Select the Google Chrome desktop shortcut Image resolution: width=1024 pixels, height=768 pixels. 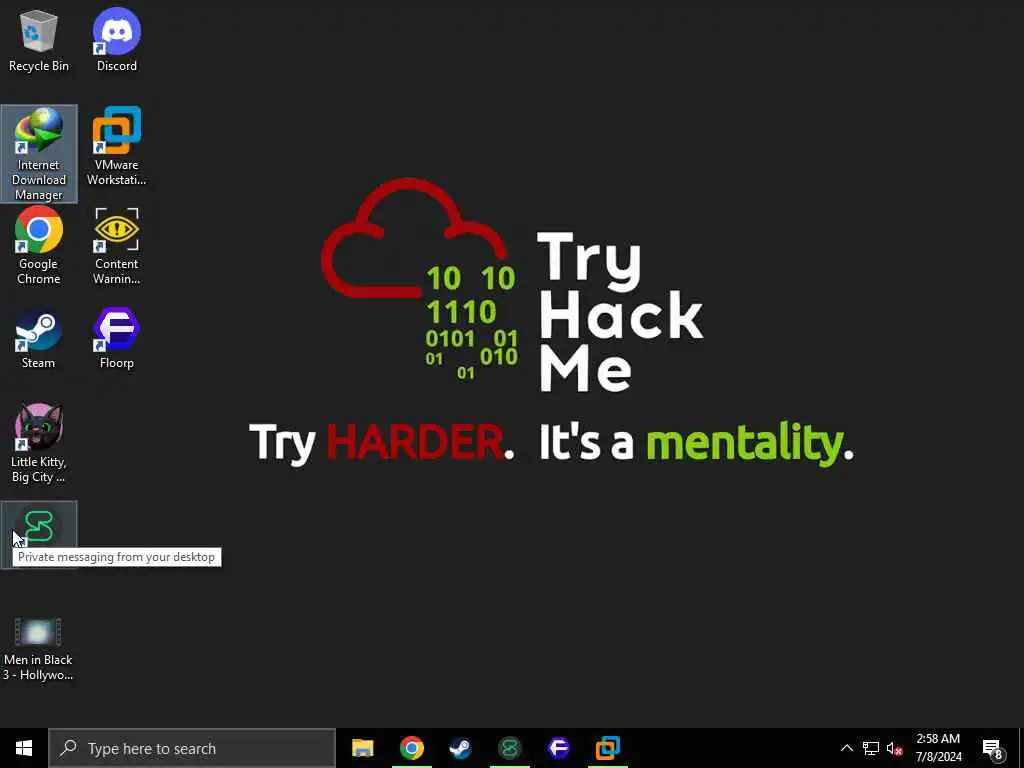pyautogui.click(x=39, y=246)
